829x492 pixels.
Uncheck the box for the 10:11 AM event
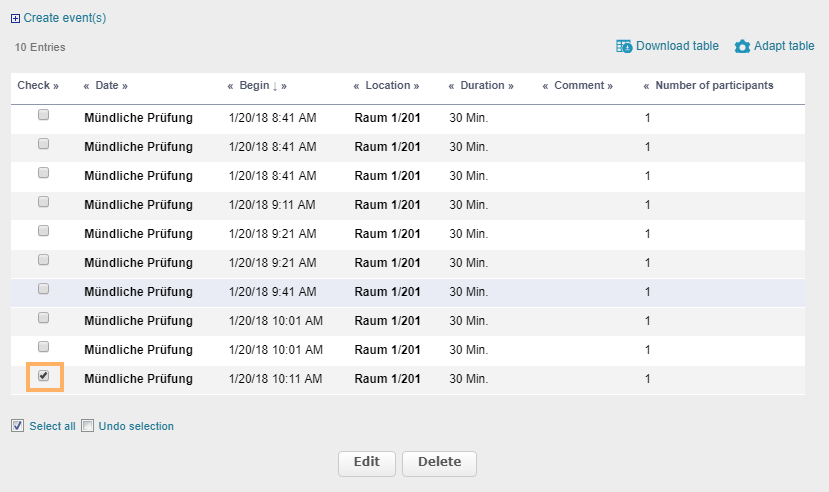point(43,376)
